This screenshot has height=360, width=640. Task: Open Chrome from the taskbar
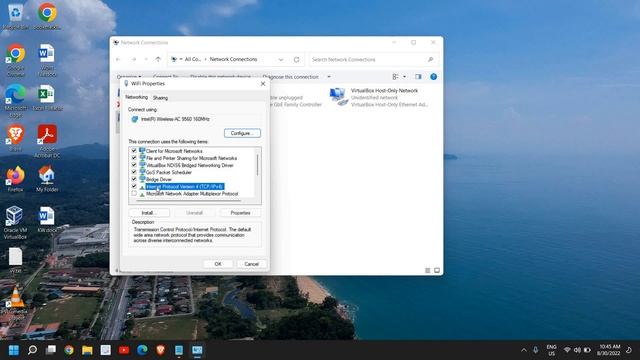pyautogui.click(x=69, y=350)
